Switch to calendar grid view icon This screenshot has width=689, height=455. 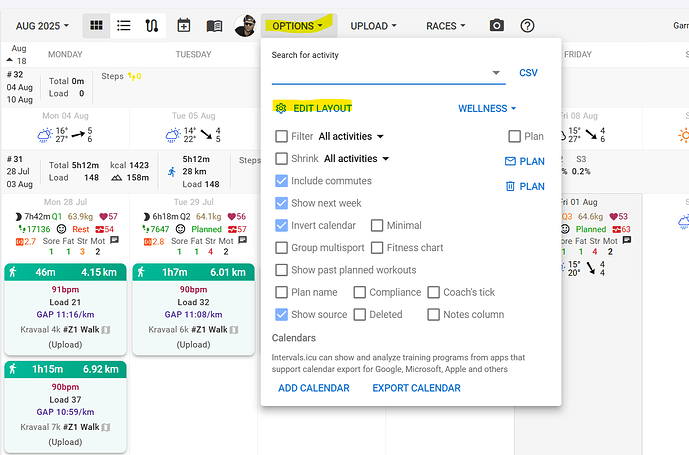tap(96, 25)
